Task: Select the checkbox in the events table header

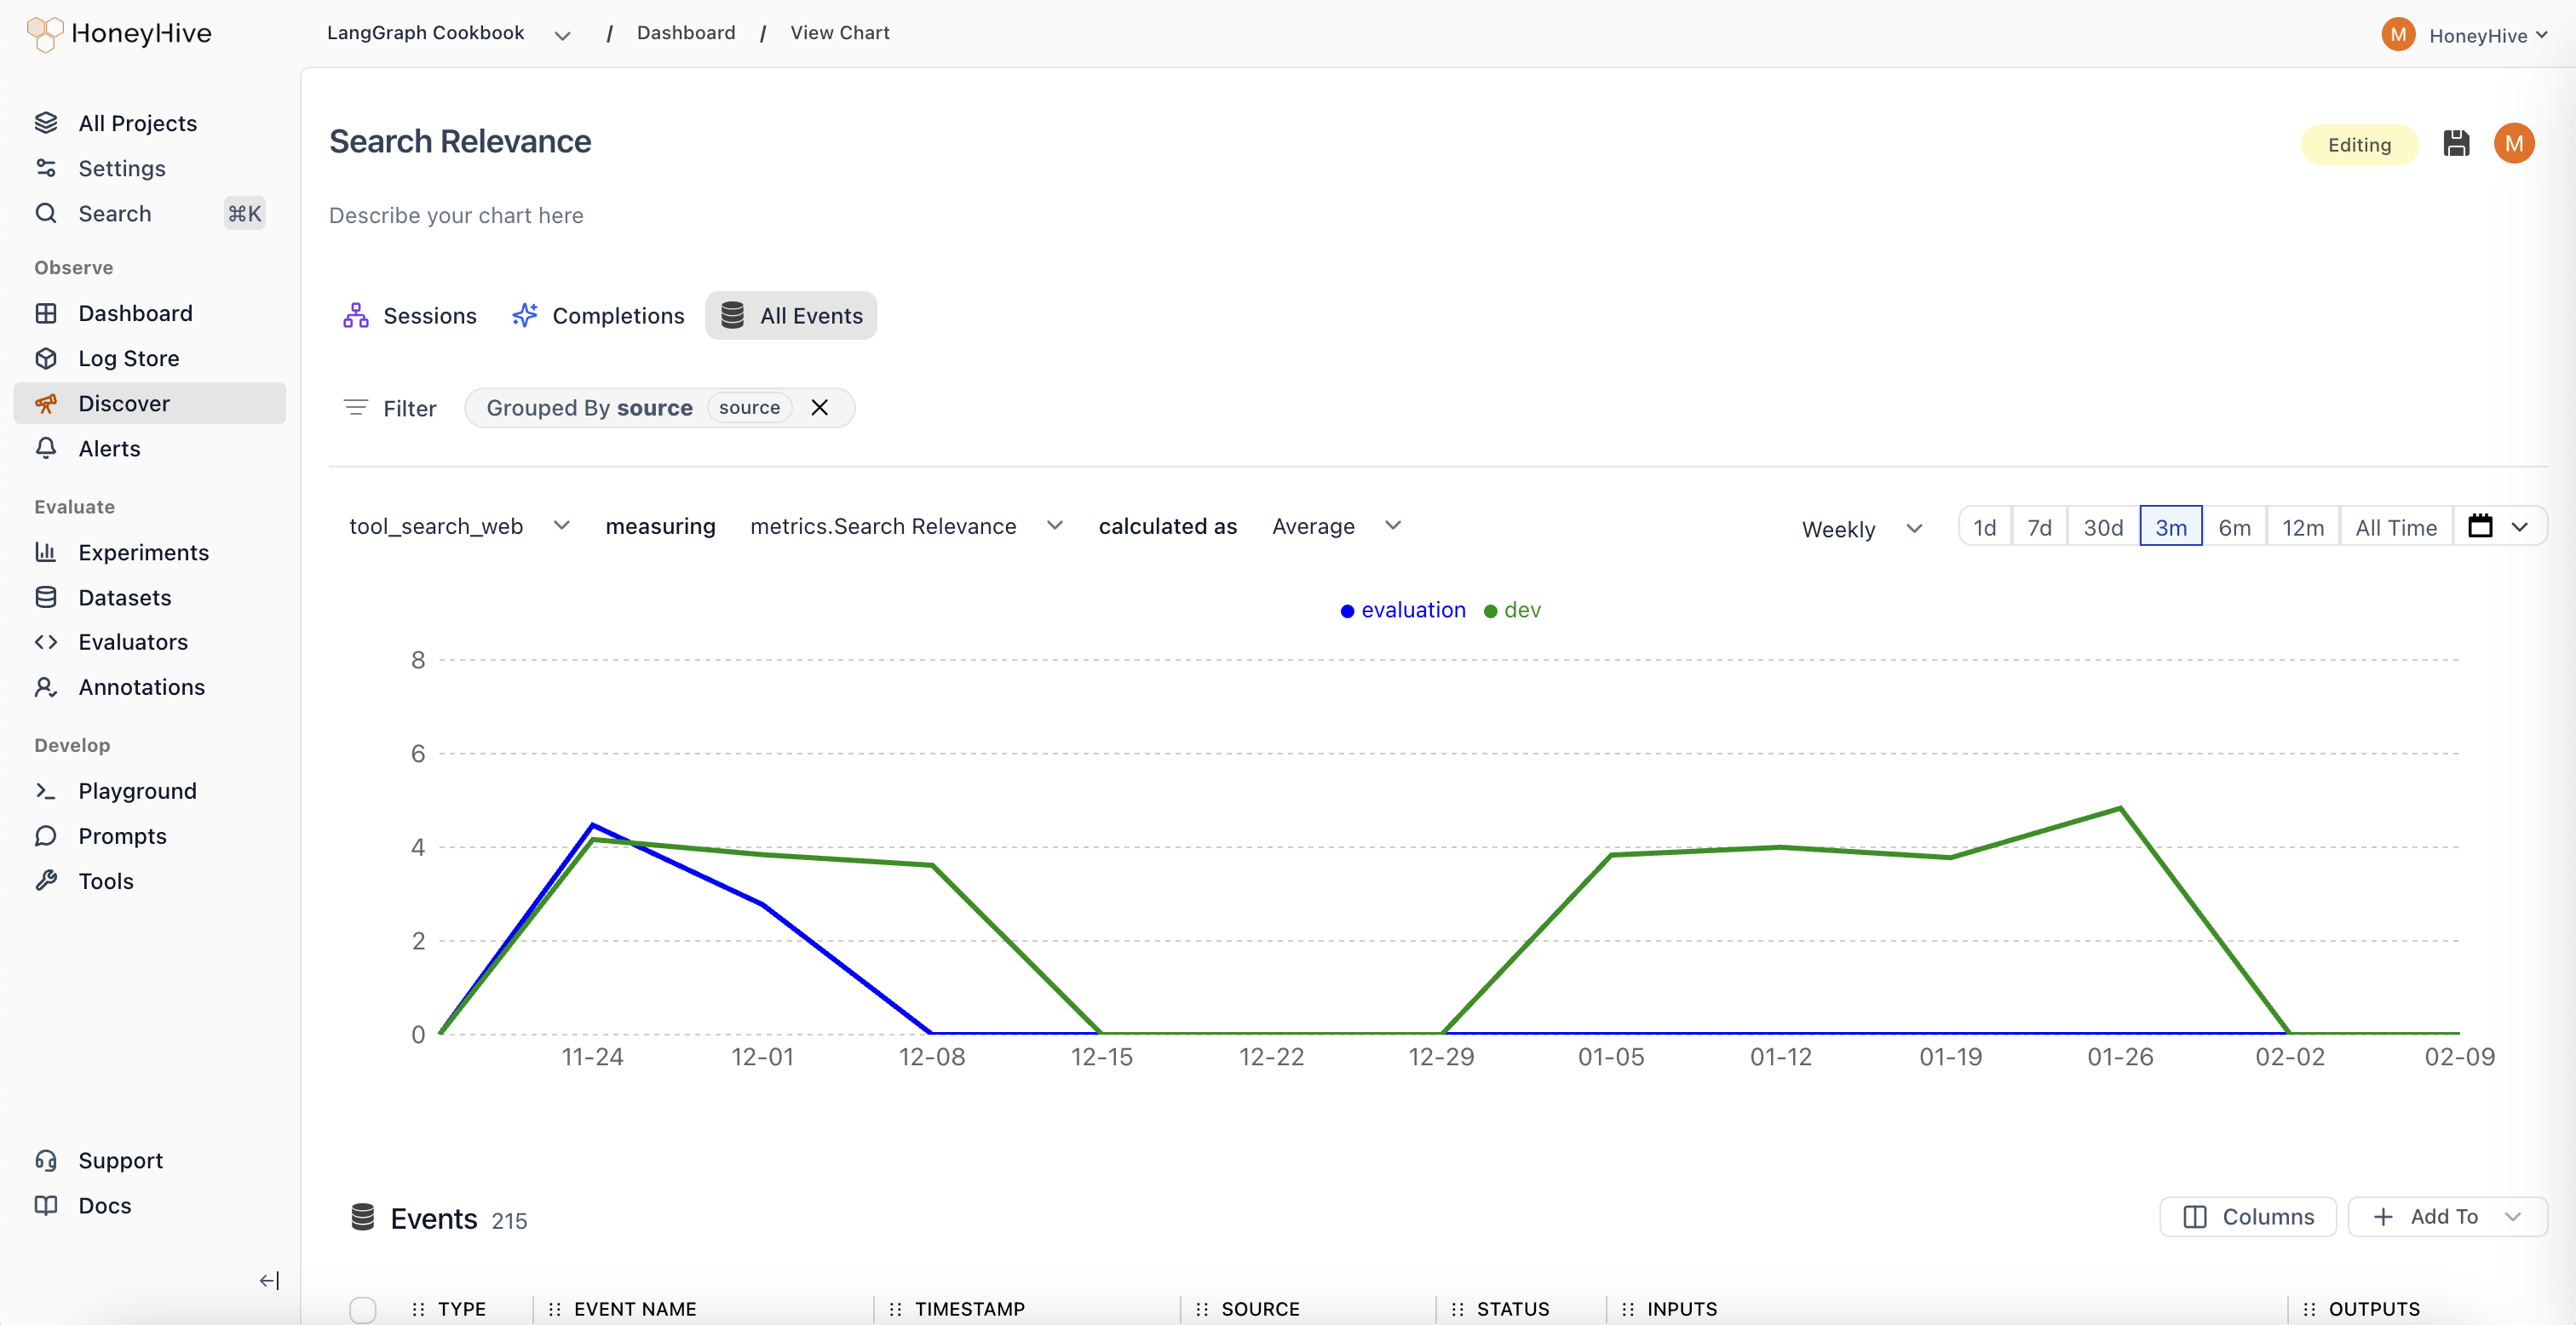Action: (364, 1308)
